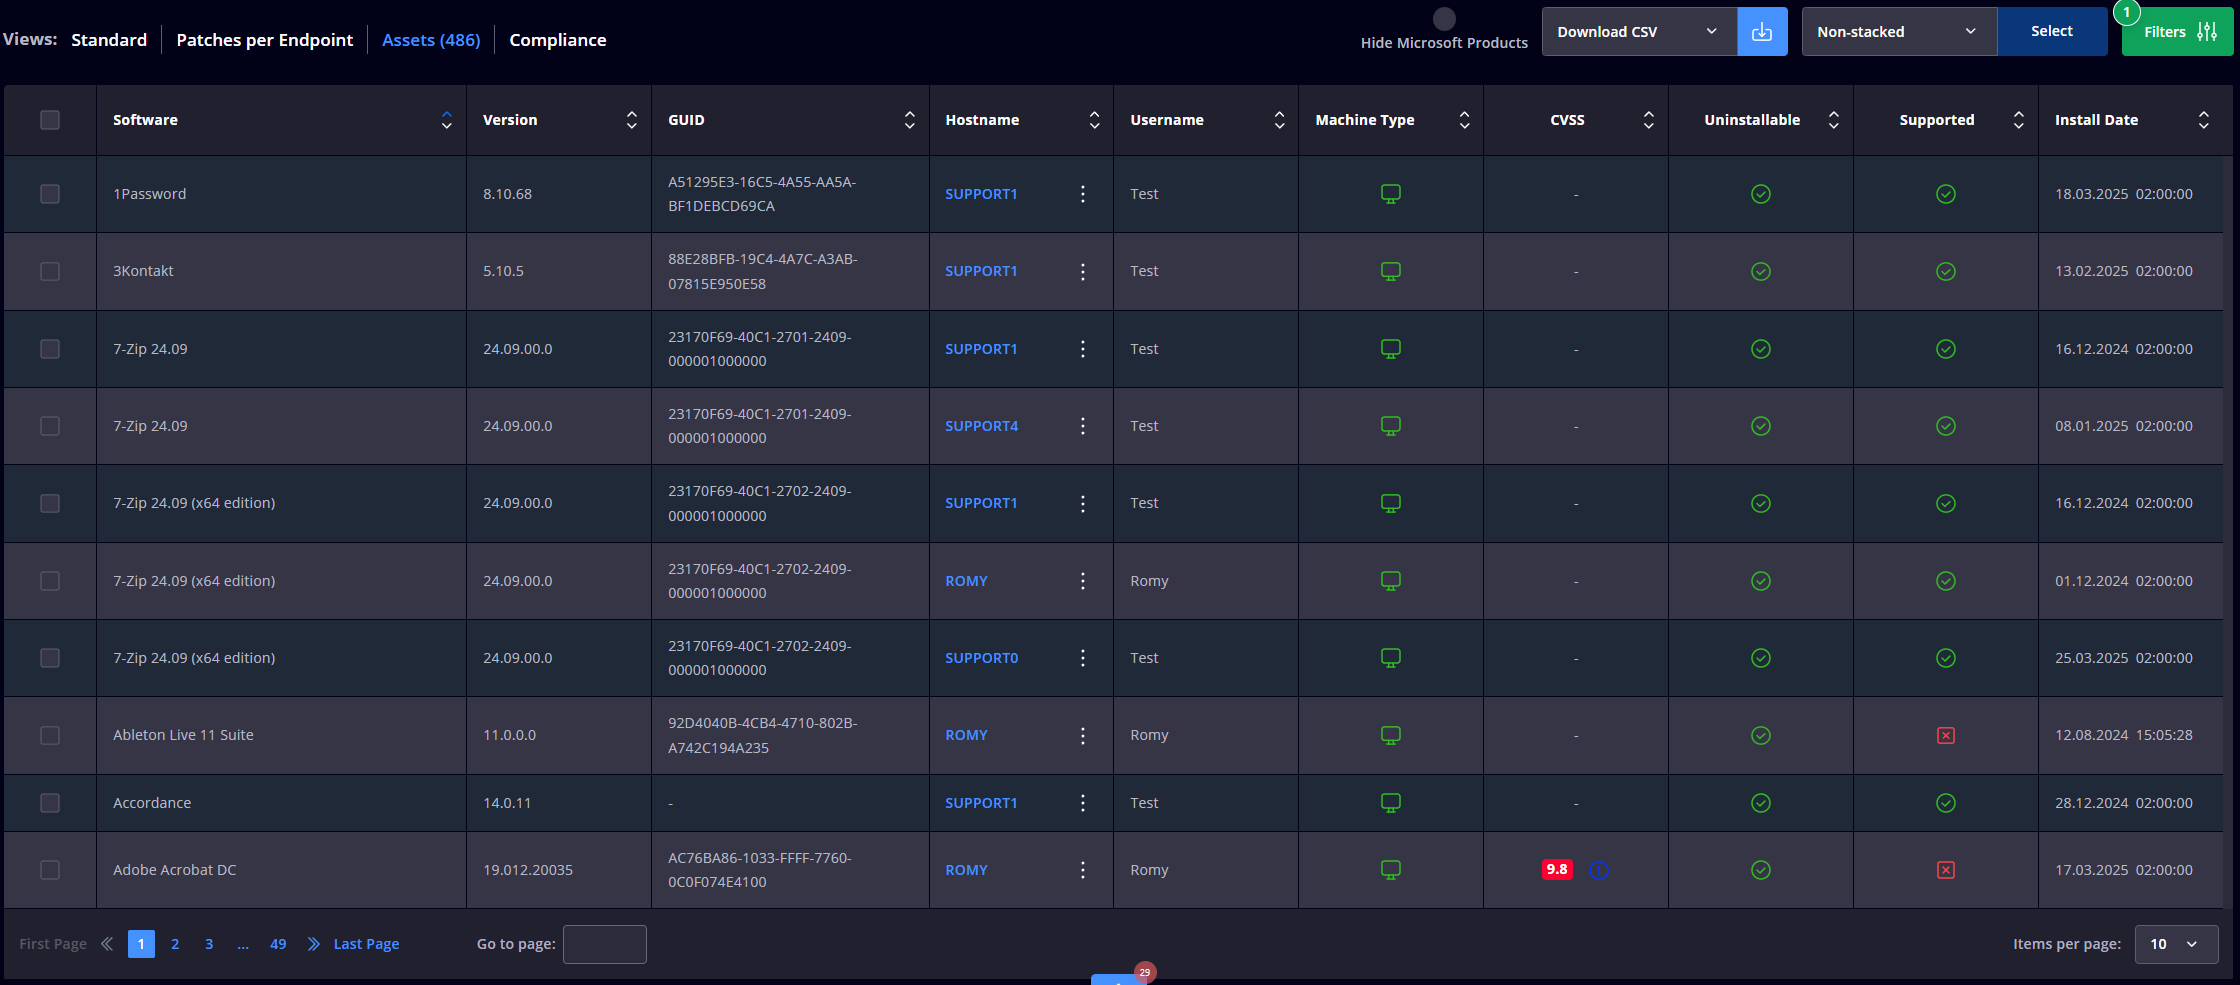Click the Go to page input field
The height and width of the screenshot is (985, 2240).
click(x=605, y=944)
